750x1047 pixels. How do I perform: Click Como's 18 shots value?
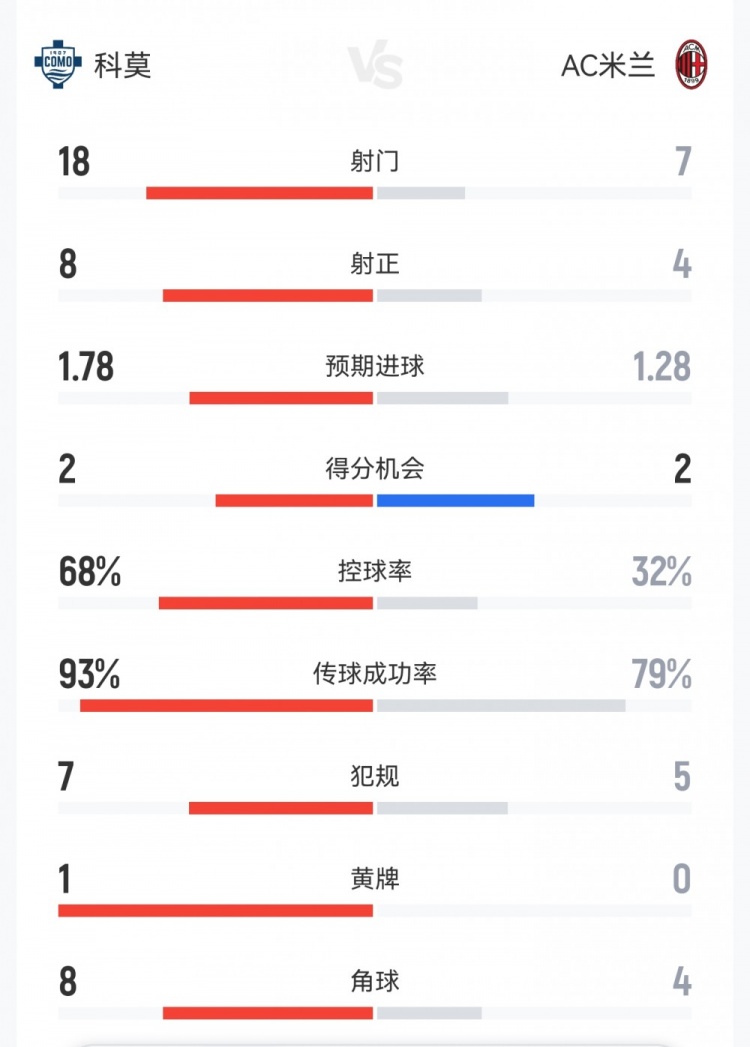(x=74, y=162)
